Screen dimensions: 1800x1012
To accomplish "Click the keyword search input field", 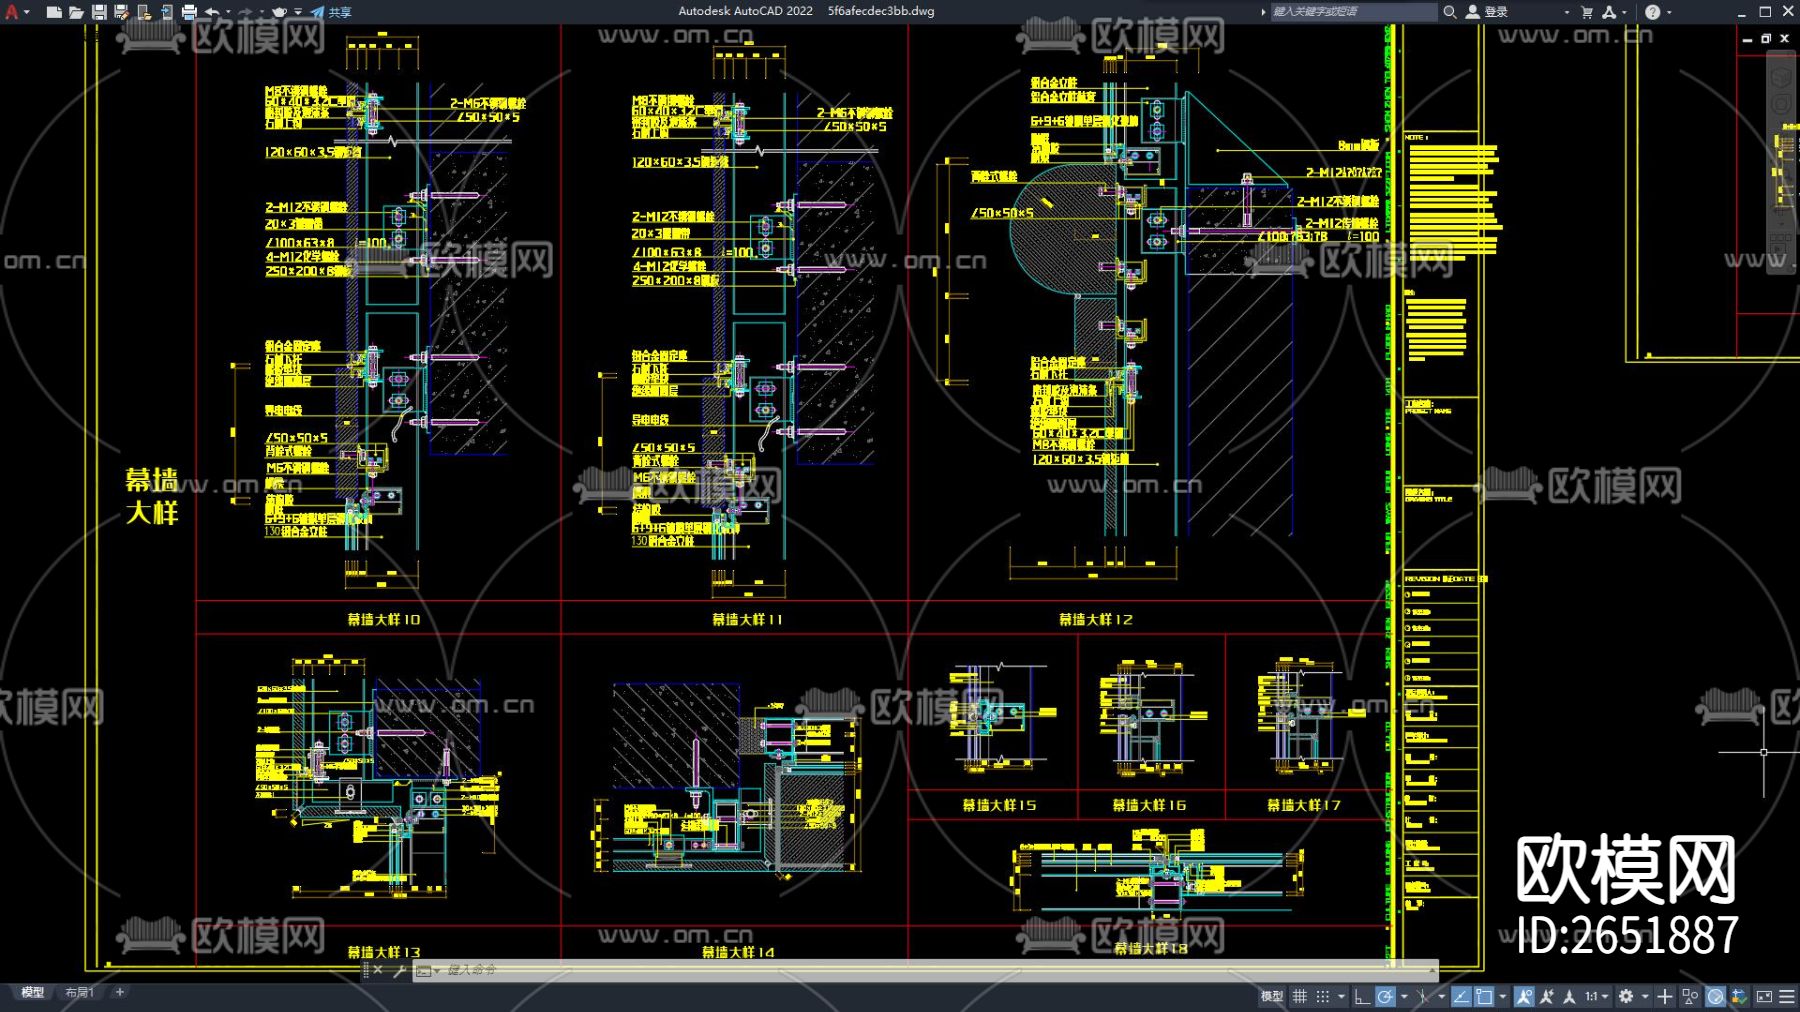I will coord(1352,12).
